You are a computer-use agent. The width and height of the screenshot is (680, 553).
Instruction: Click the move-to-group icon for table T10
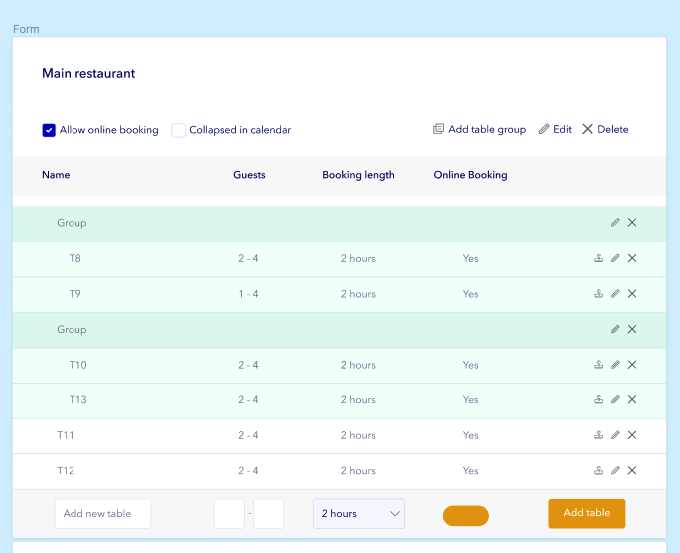(x=598, y=365)
